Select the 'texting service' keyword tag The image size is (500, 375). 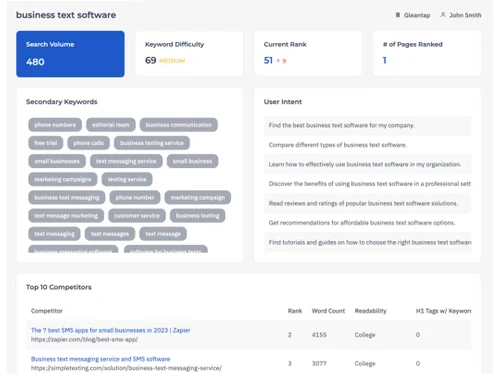127,179
